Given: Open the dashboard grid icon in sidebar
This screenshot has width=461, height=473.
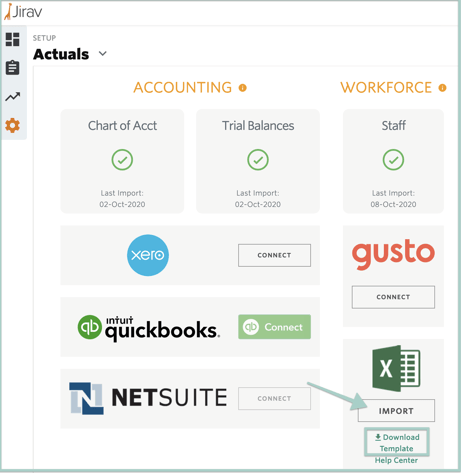Looking at the screenshot, I should tap(13, 39).
